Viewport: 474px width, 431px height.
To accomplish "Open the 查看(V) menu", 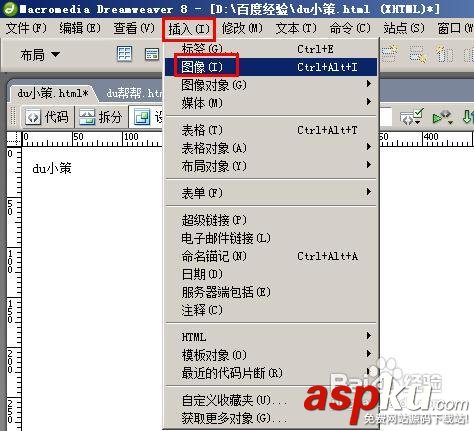I will click(134, 28).
